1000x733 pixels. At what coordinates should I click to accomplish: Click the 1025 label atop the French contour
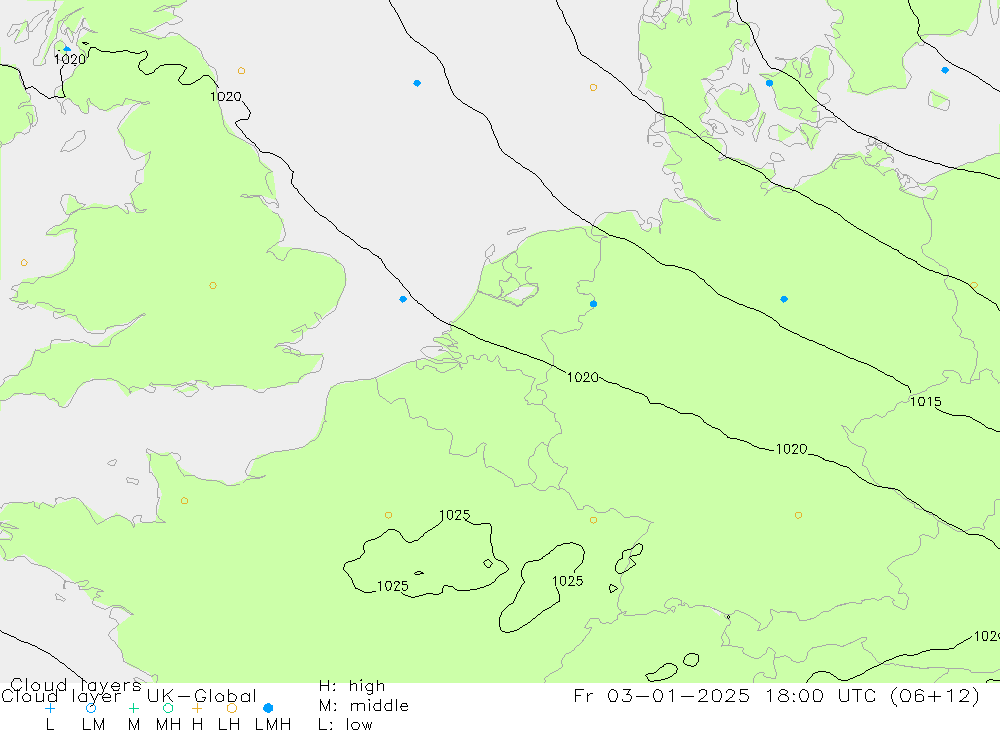(455, 515)
